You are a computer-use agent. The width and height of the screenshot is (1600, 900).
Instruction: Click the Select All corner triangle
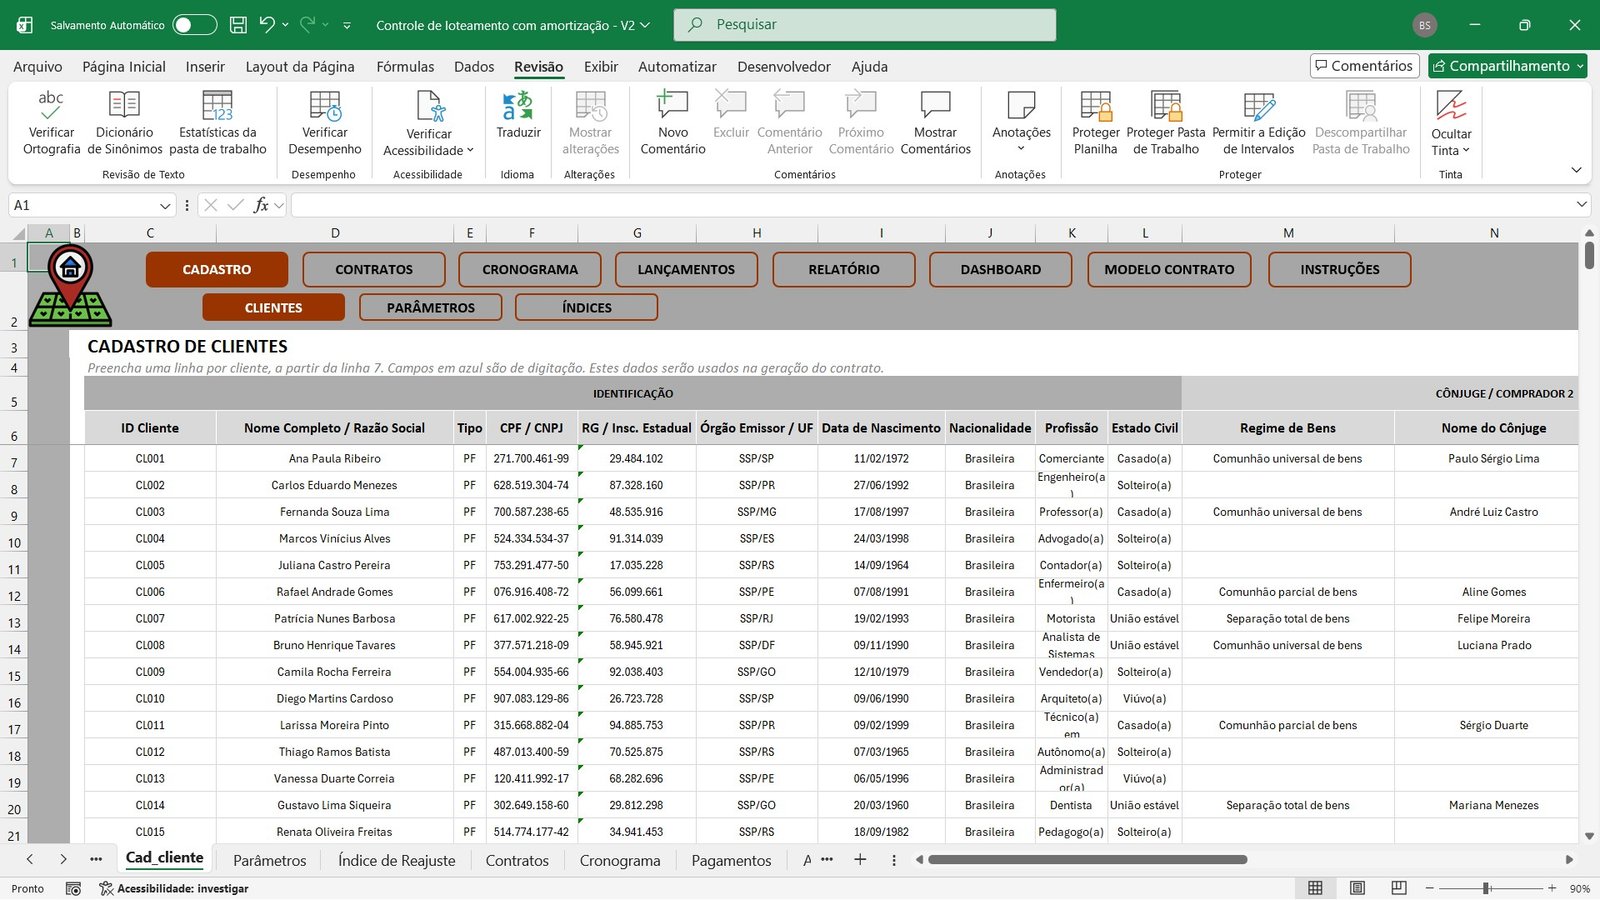tap(18, 233)
